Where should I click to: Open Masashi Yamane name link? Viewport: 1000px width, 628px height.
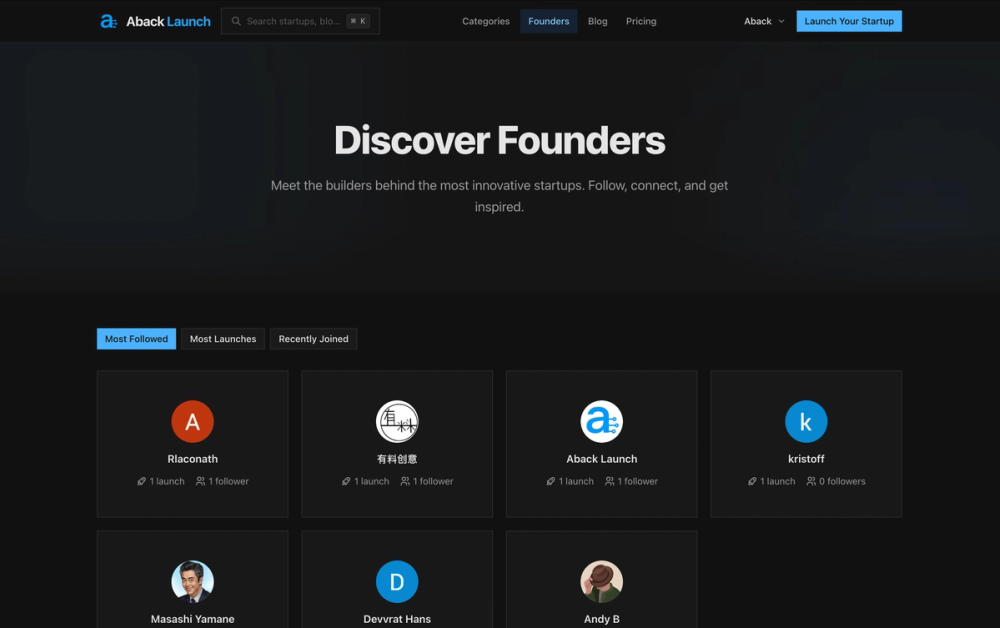[193, 619]
